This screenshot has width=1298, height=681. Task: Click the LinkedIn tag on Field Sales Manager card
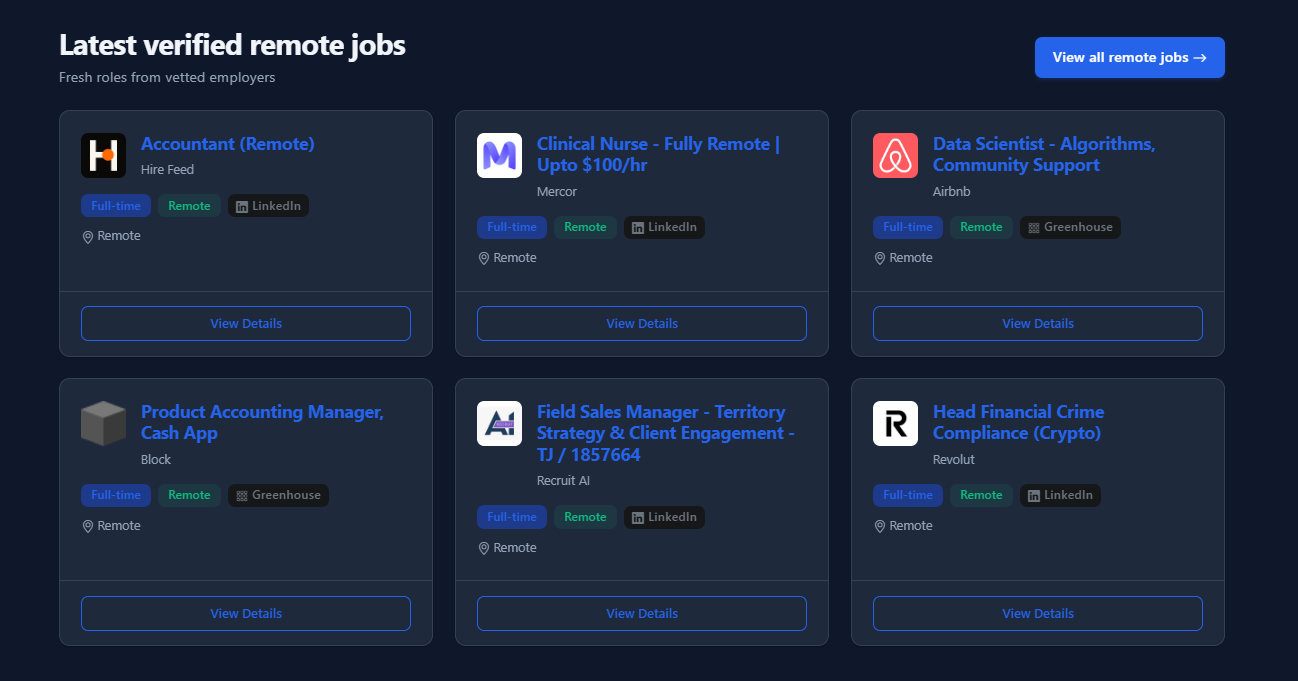point(664,517)
